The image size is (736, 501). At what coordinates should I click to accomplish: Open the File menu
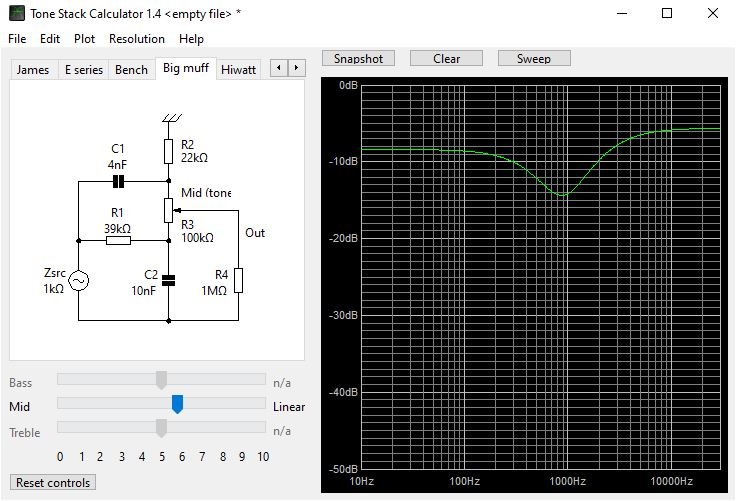[17, 39]
